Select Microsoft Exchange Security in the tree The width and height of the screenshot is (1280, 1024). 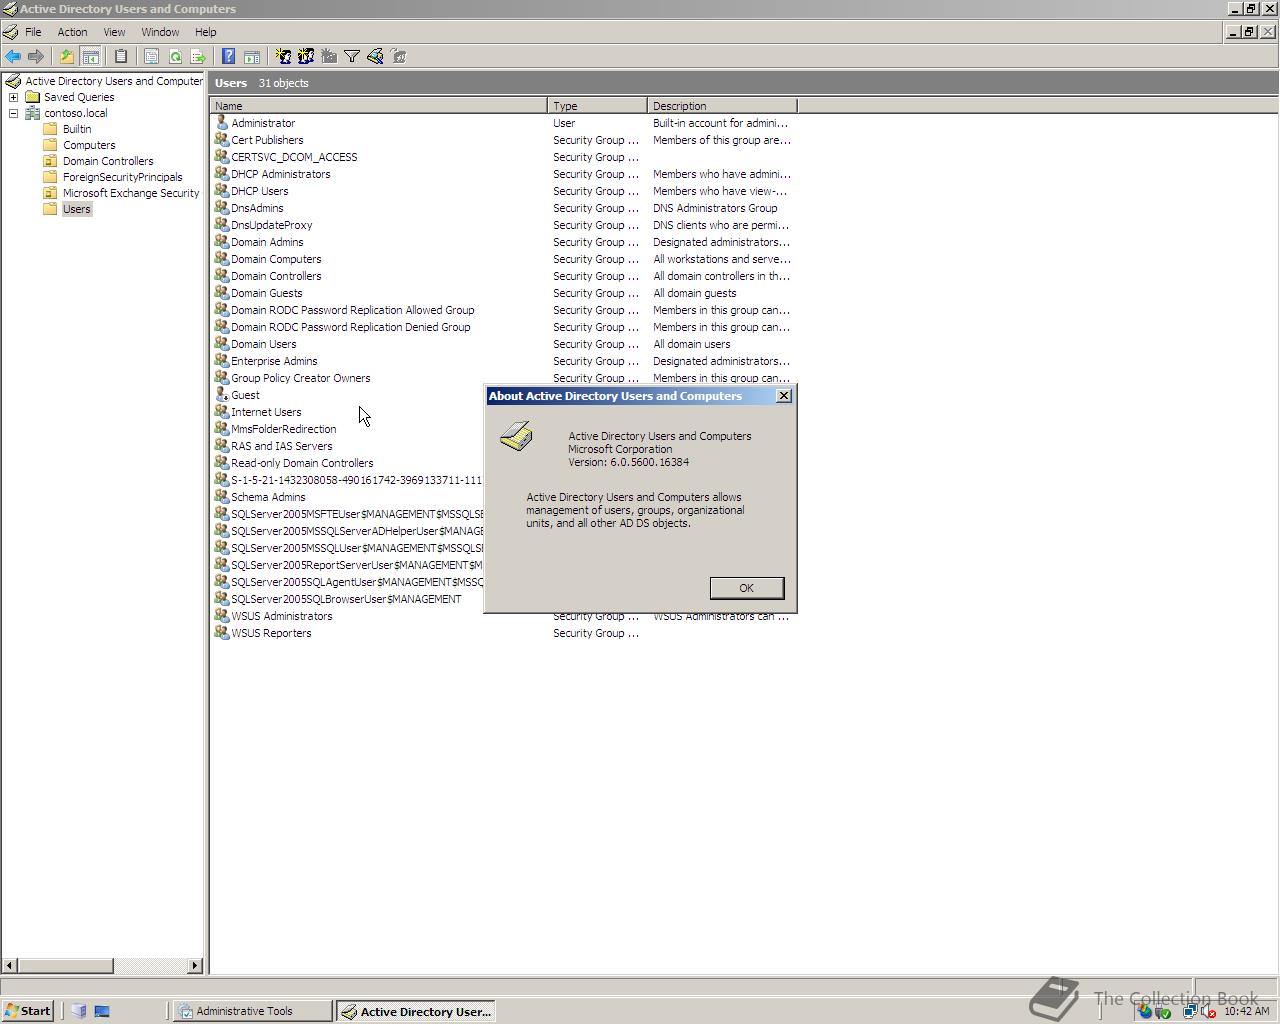tap(131, 193)
